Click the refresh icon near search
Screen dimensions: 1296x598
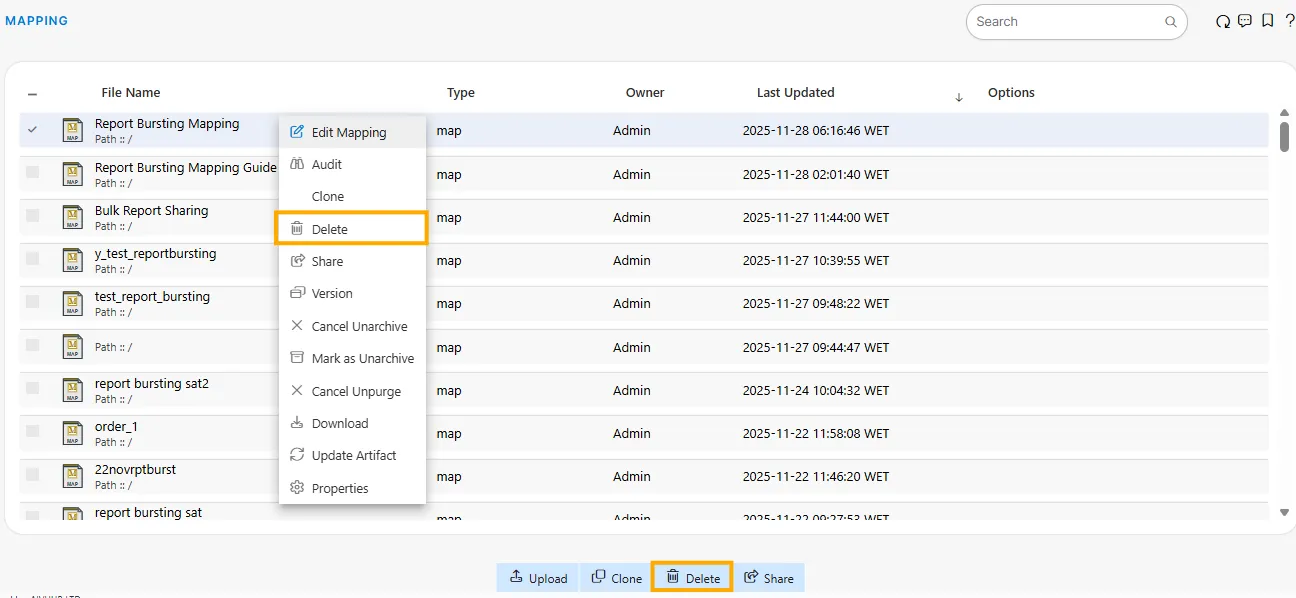pos(1222,22)
